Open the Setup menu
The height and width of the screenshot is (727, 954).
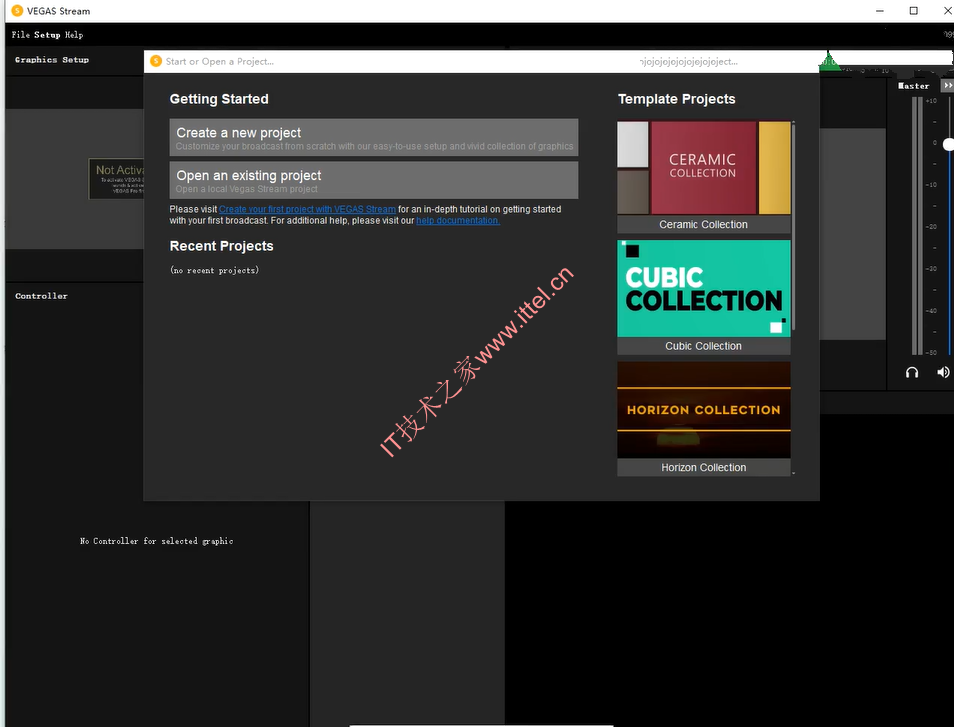pos(47,35)
